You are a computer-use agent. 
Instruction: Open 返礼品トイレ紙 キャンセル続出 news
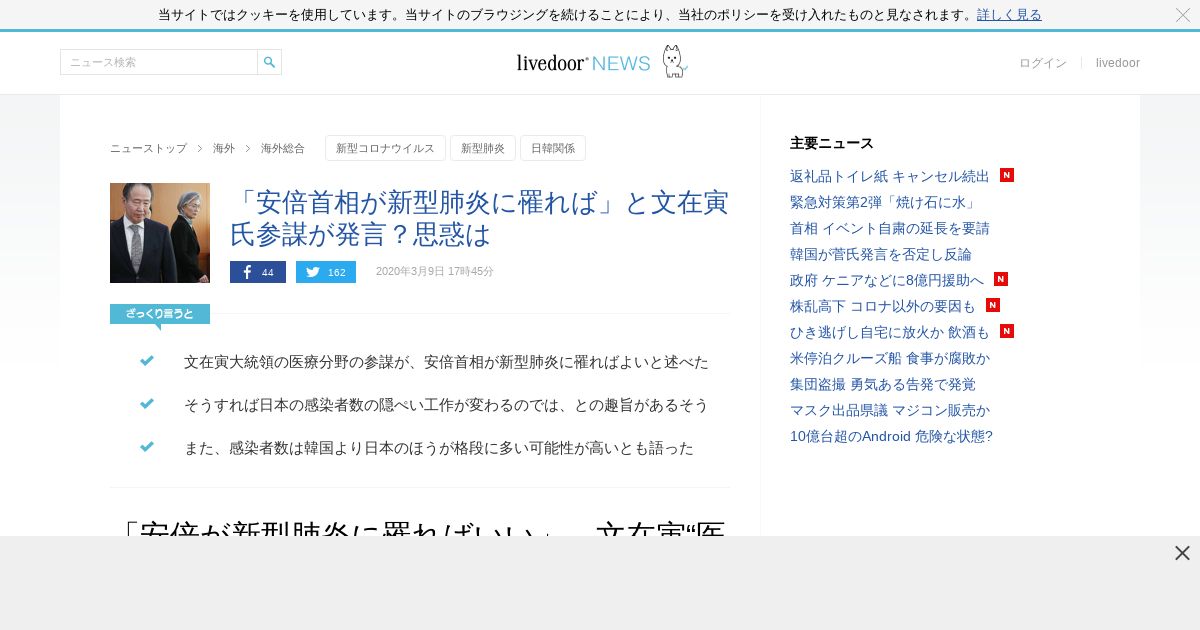point(889,176)
